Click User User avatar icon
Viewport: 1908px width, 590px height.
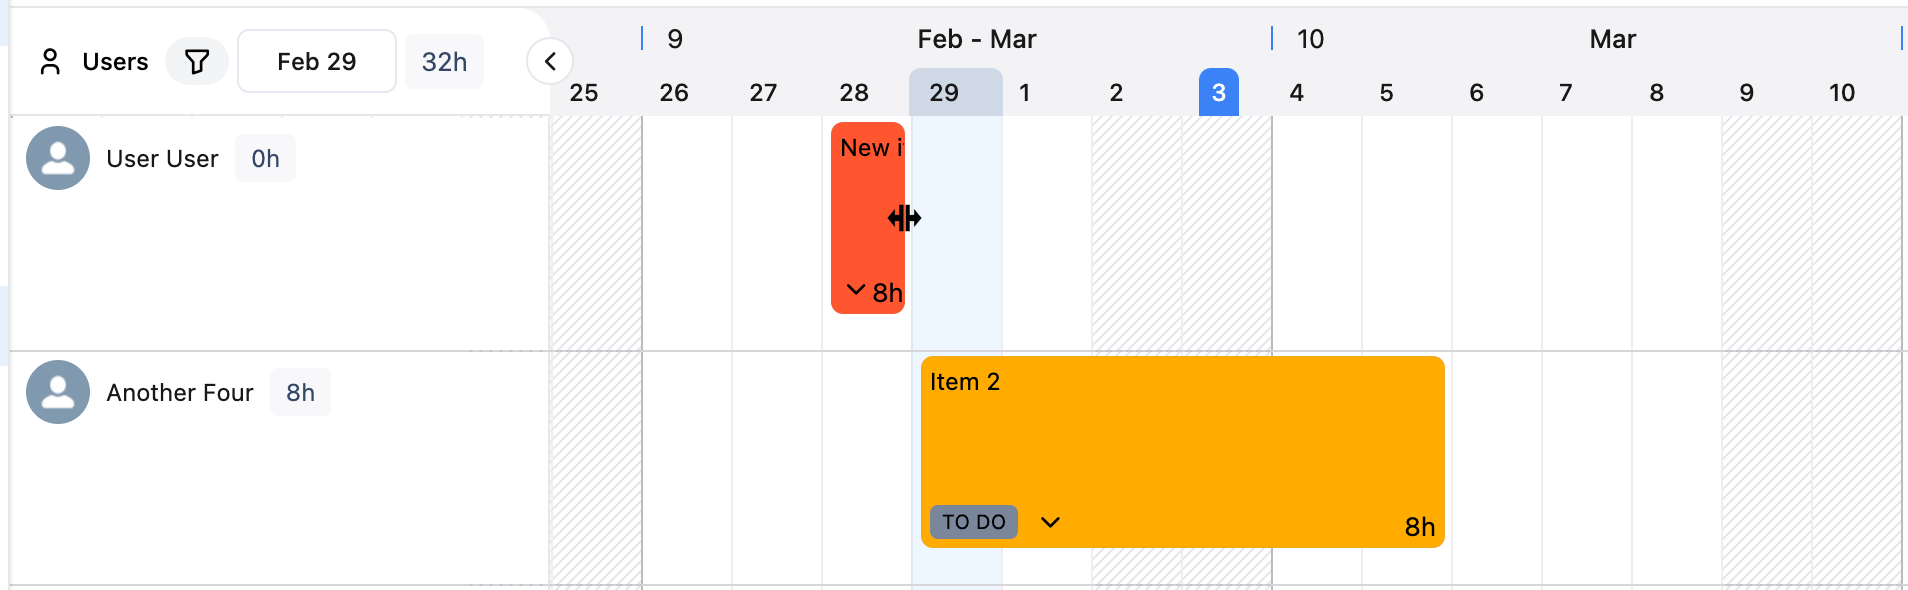[58, 158]
